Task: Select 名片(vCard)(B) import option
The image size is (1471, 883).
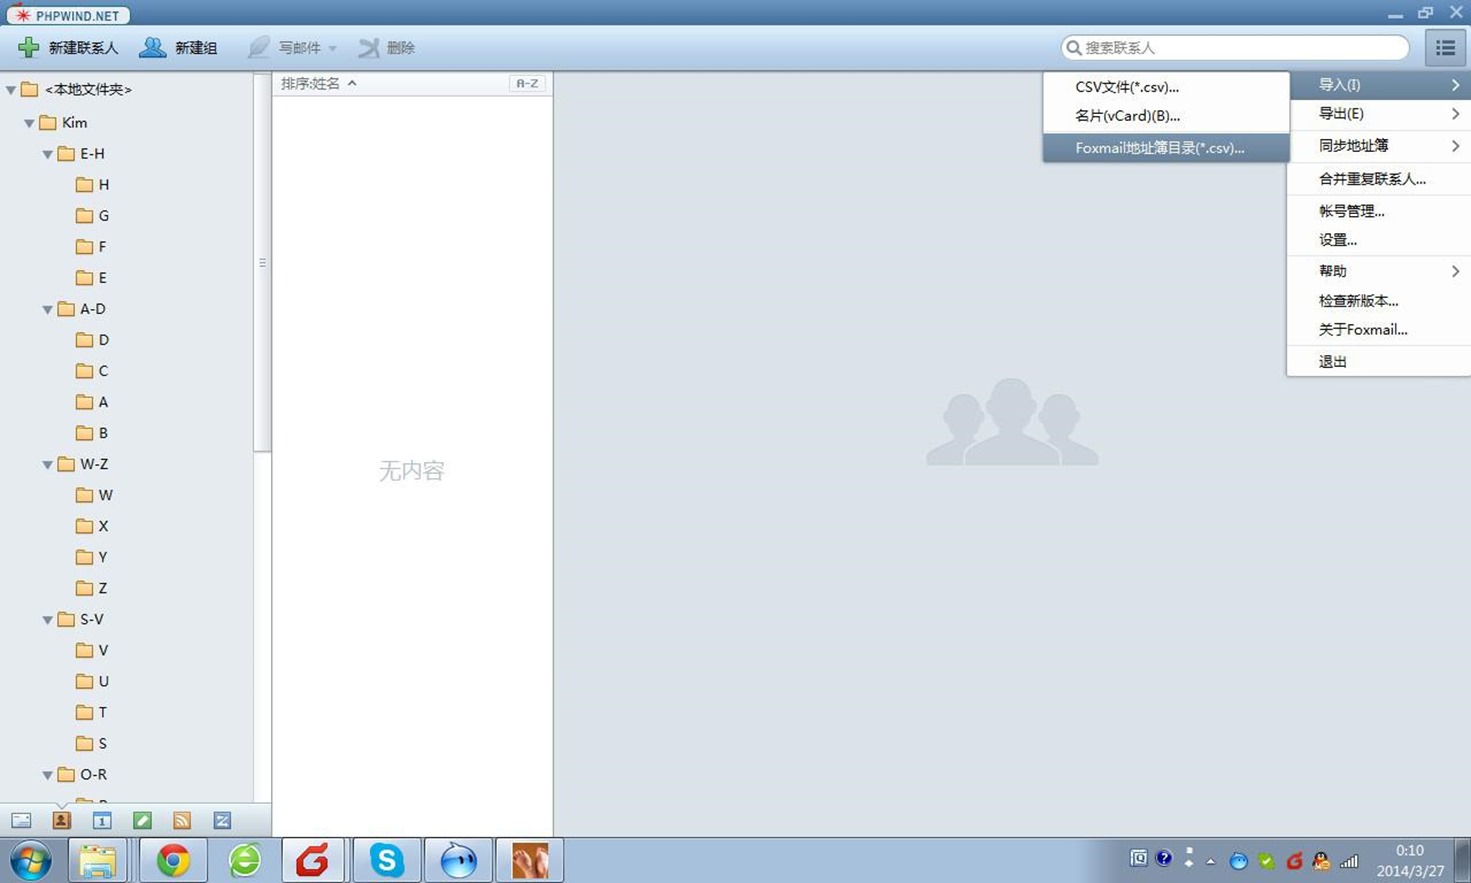Action: [x=1127, y=116]
